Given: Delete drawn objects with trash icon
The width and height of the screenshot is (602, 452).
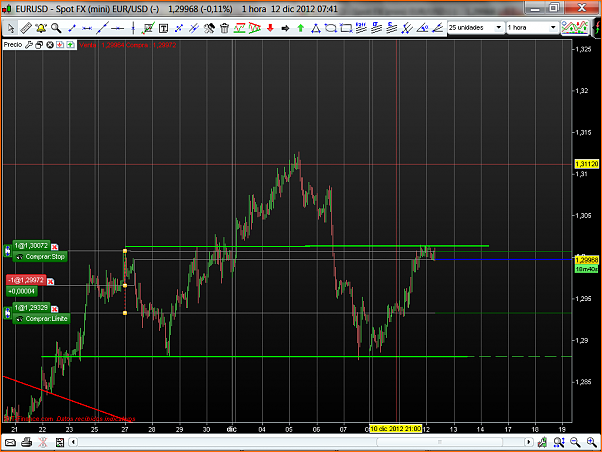Looking at the screenshot, I should point(224,28).
